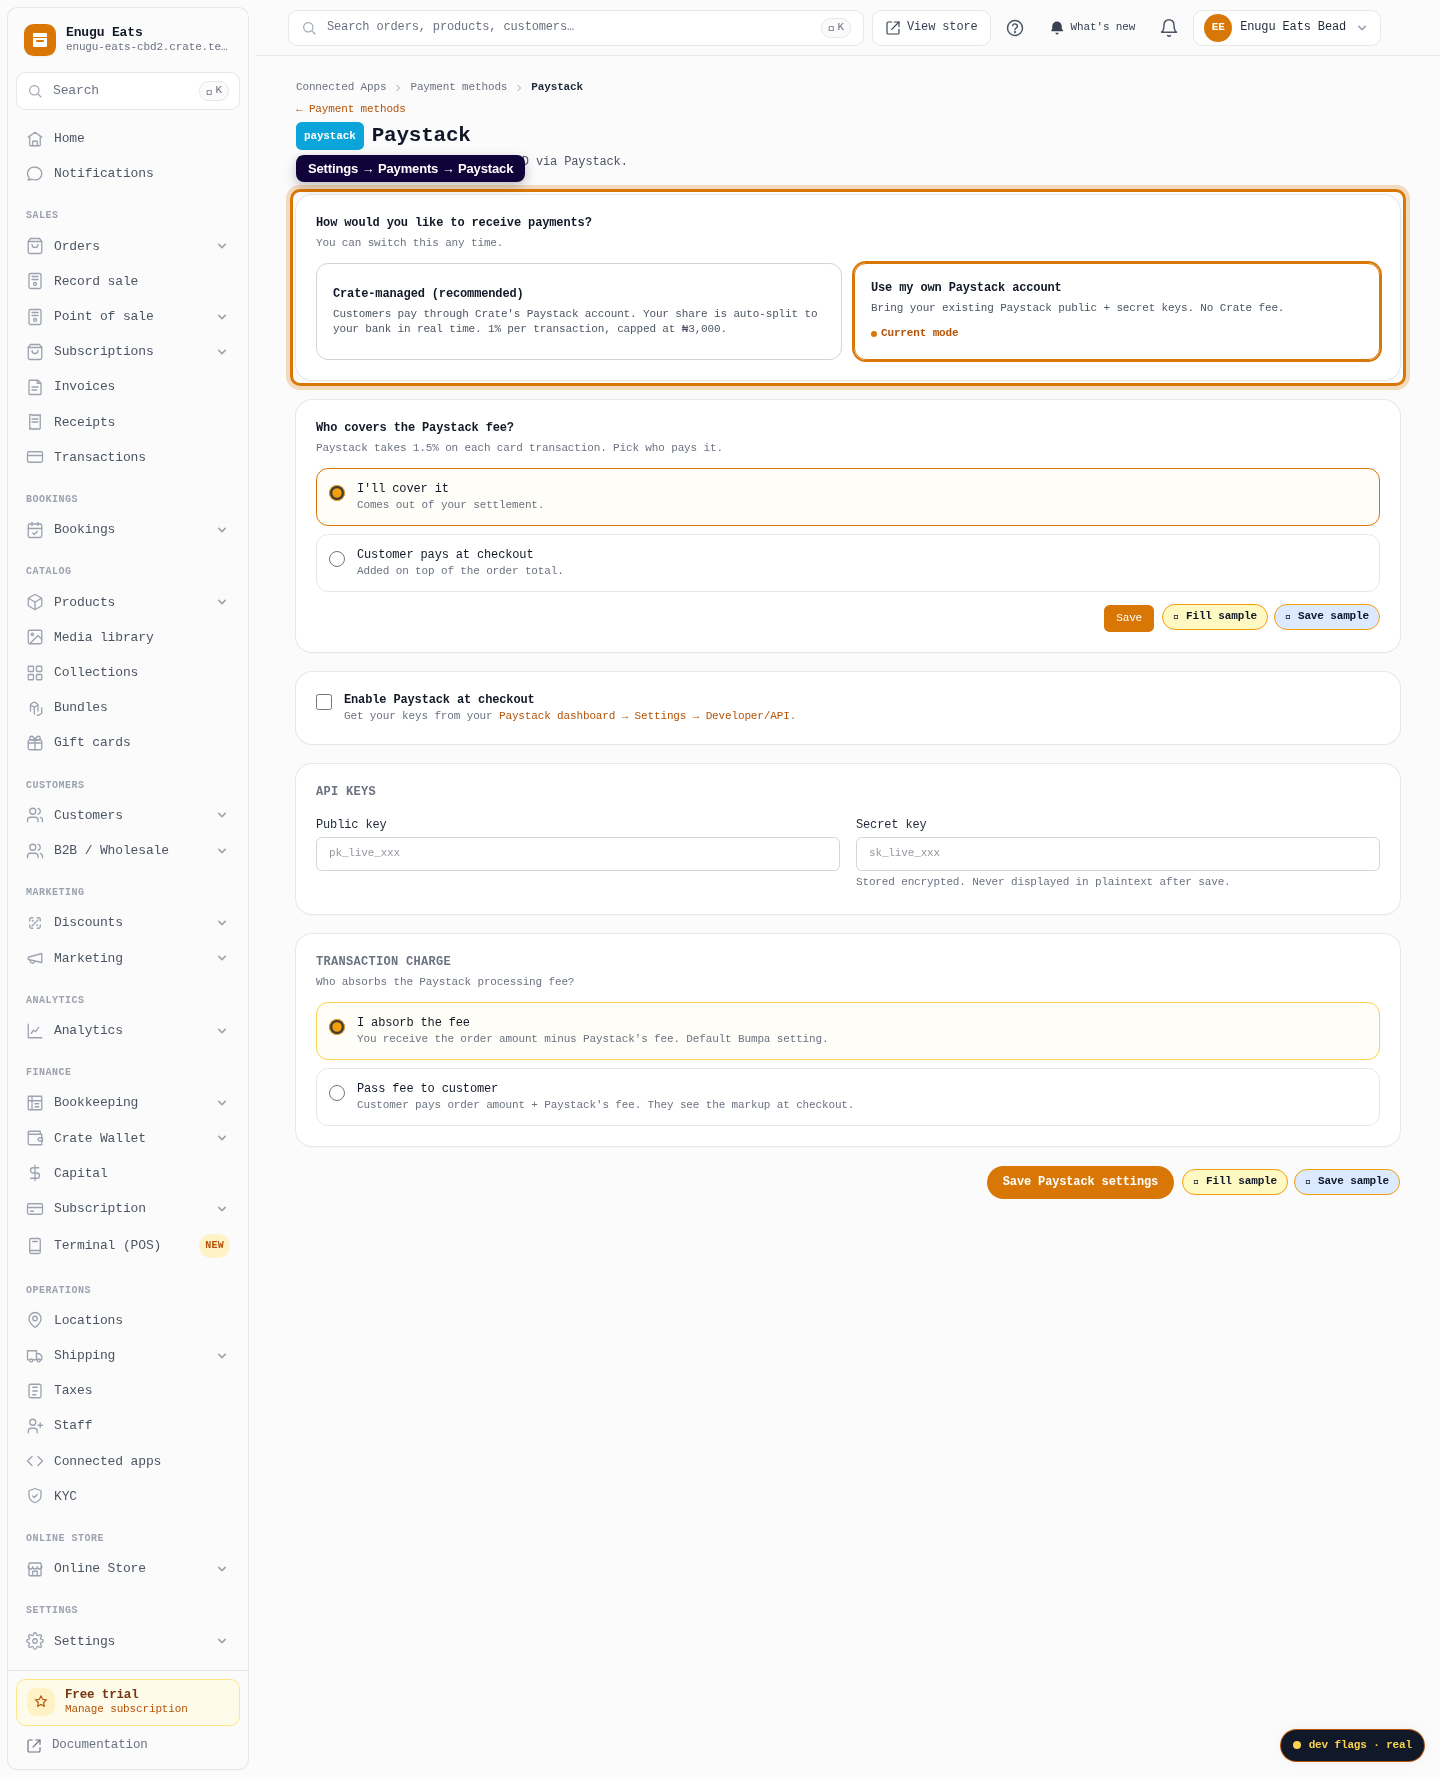Image resolution: width=1440 pixels, height=1777 pixels.
Task: Open Shipping menu item
Action: [128, 1355]
